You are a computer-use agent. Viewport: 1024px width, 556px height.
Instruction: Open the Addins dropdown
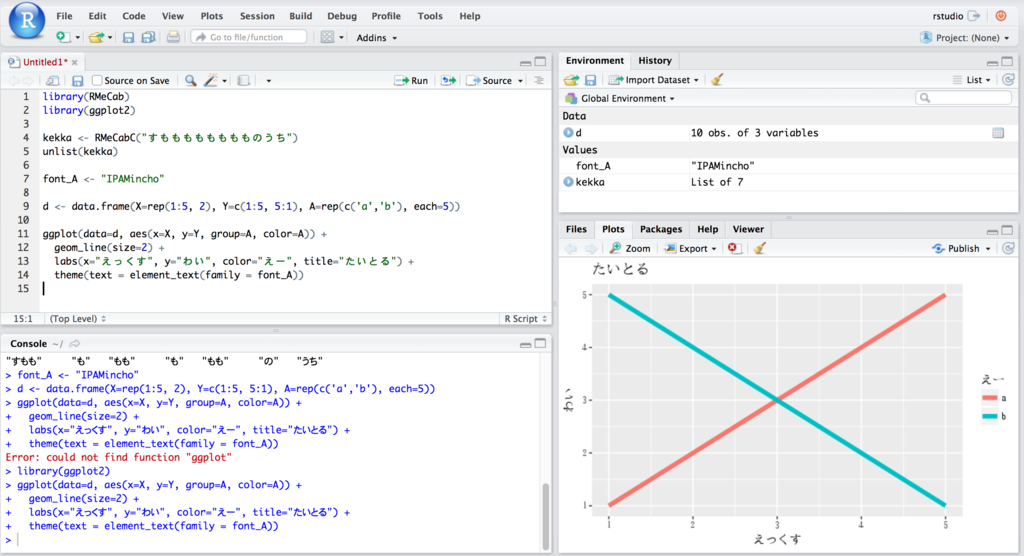[376, 38]
